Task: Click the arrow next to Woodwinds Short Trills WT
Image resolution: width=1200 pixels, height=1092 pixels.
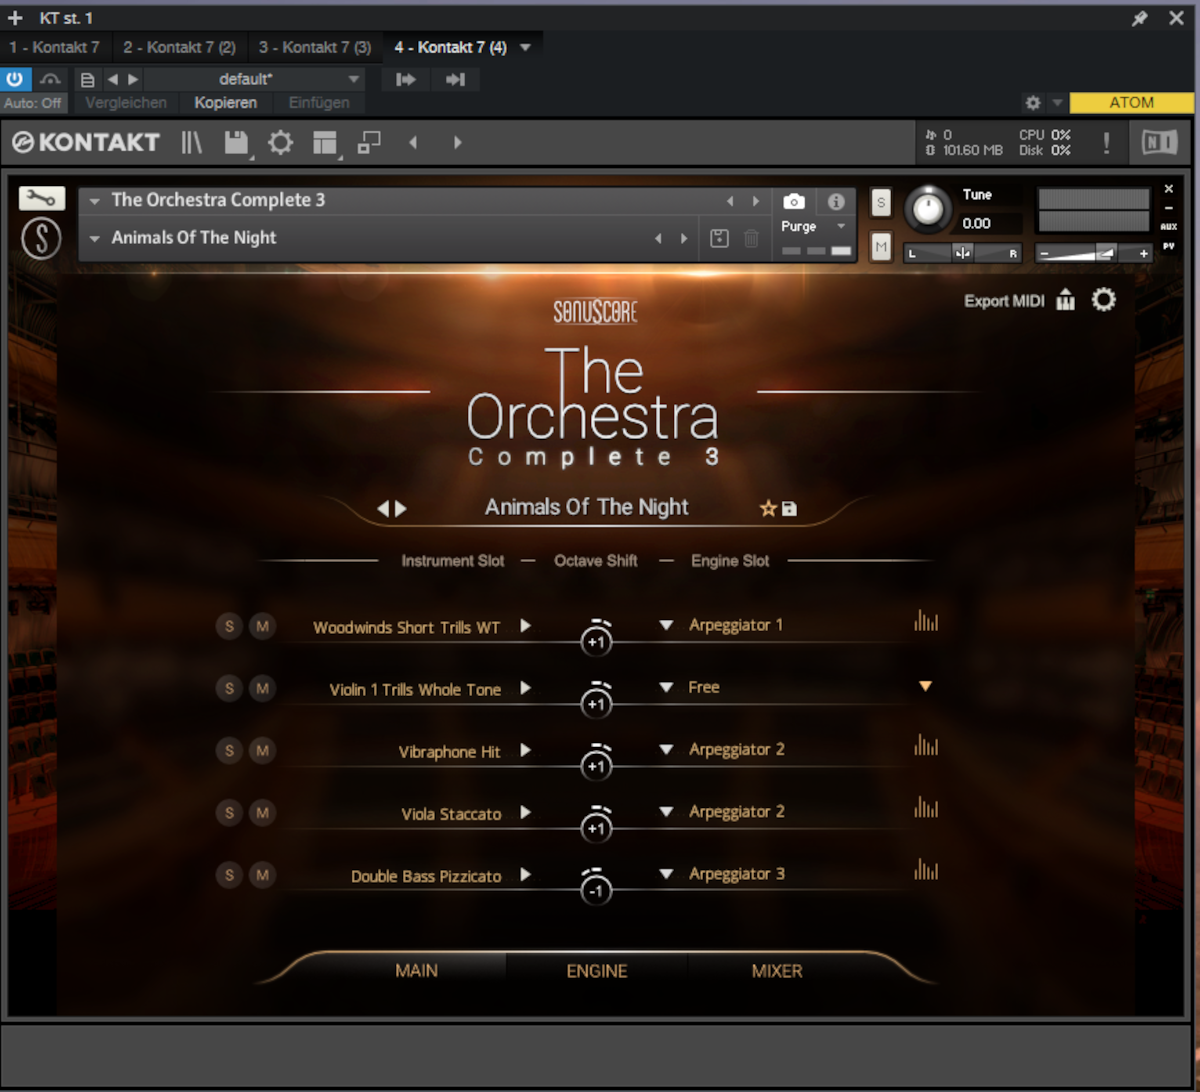Action: click(525, 626)
